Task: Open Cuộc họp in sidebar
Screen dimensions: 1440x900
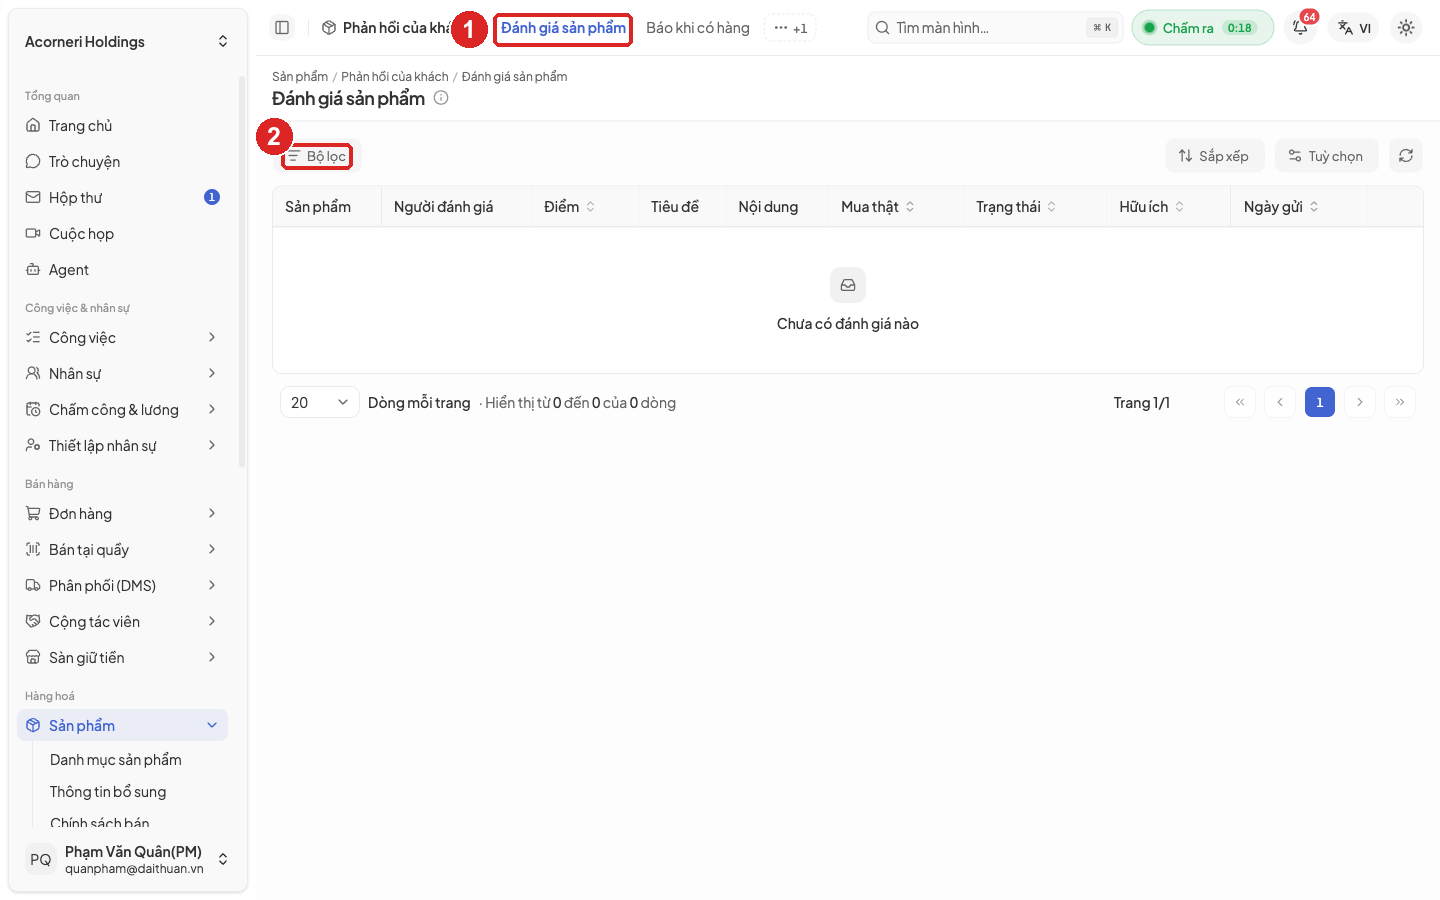Action: coord(122,234)
